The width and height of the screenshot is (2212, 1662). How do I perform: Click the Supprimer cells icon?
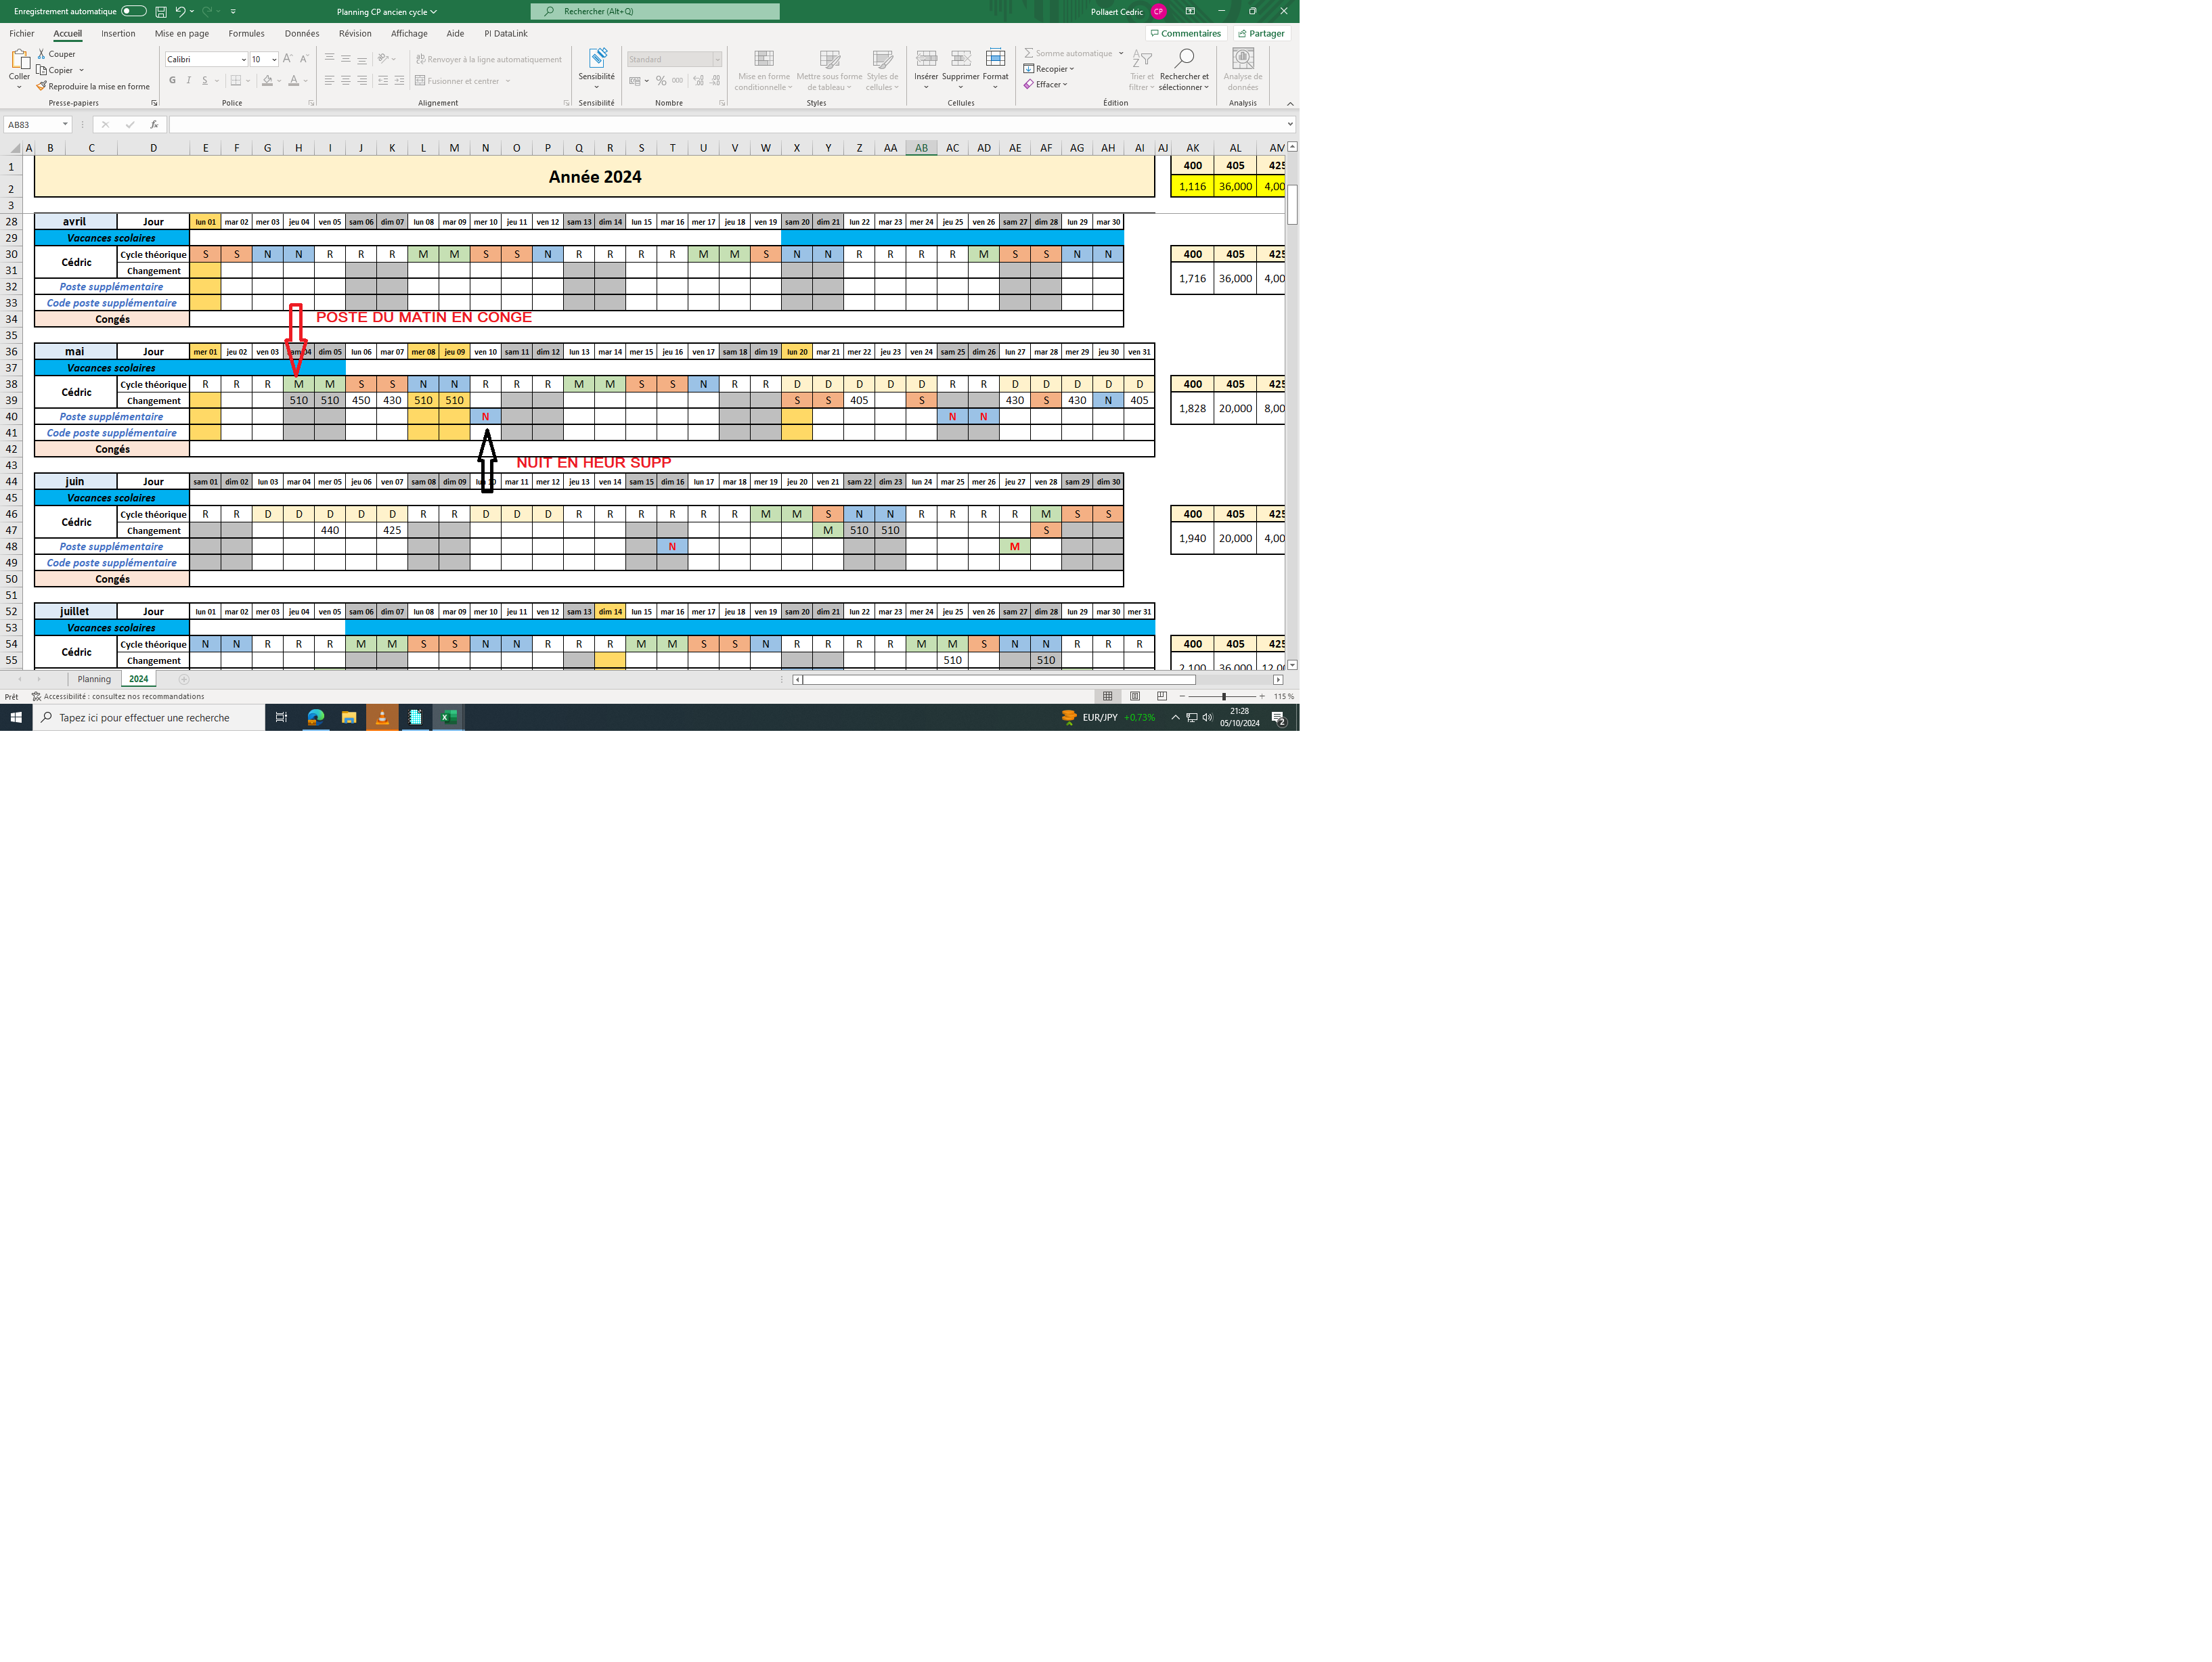(960, 58)
